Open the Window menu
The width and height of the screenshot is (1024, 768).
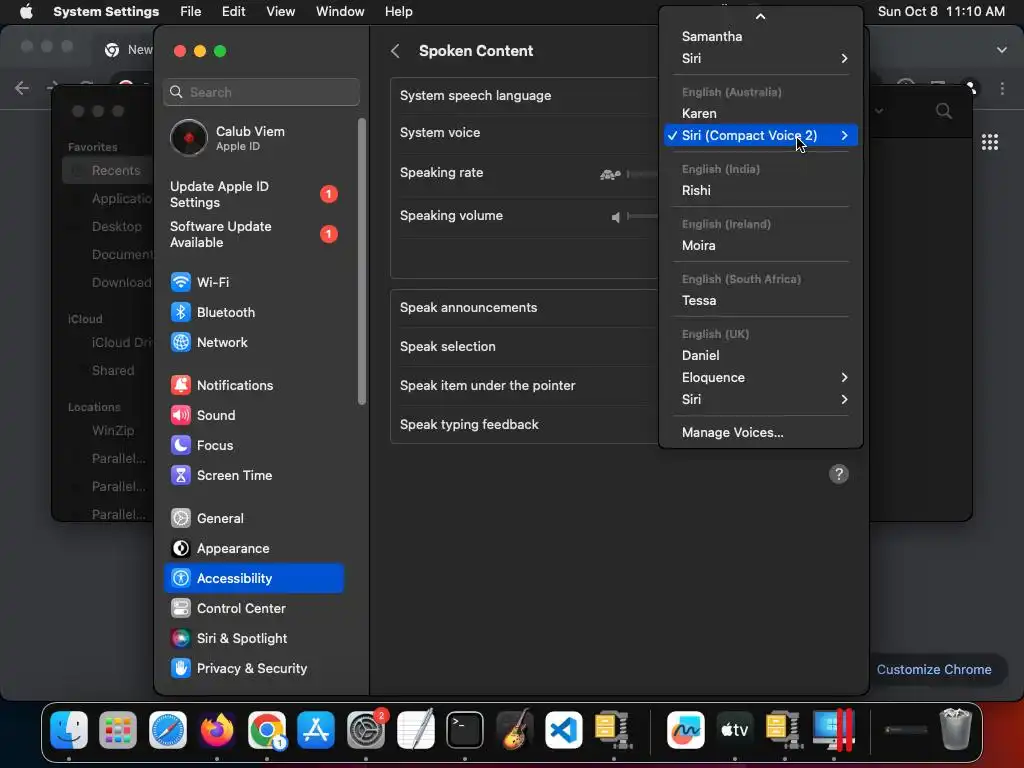coord(340,12)
